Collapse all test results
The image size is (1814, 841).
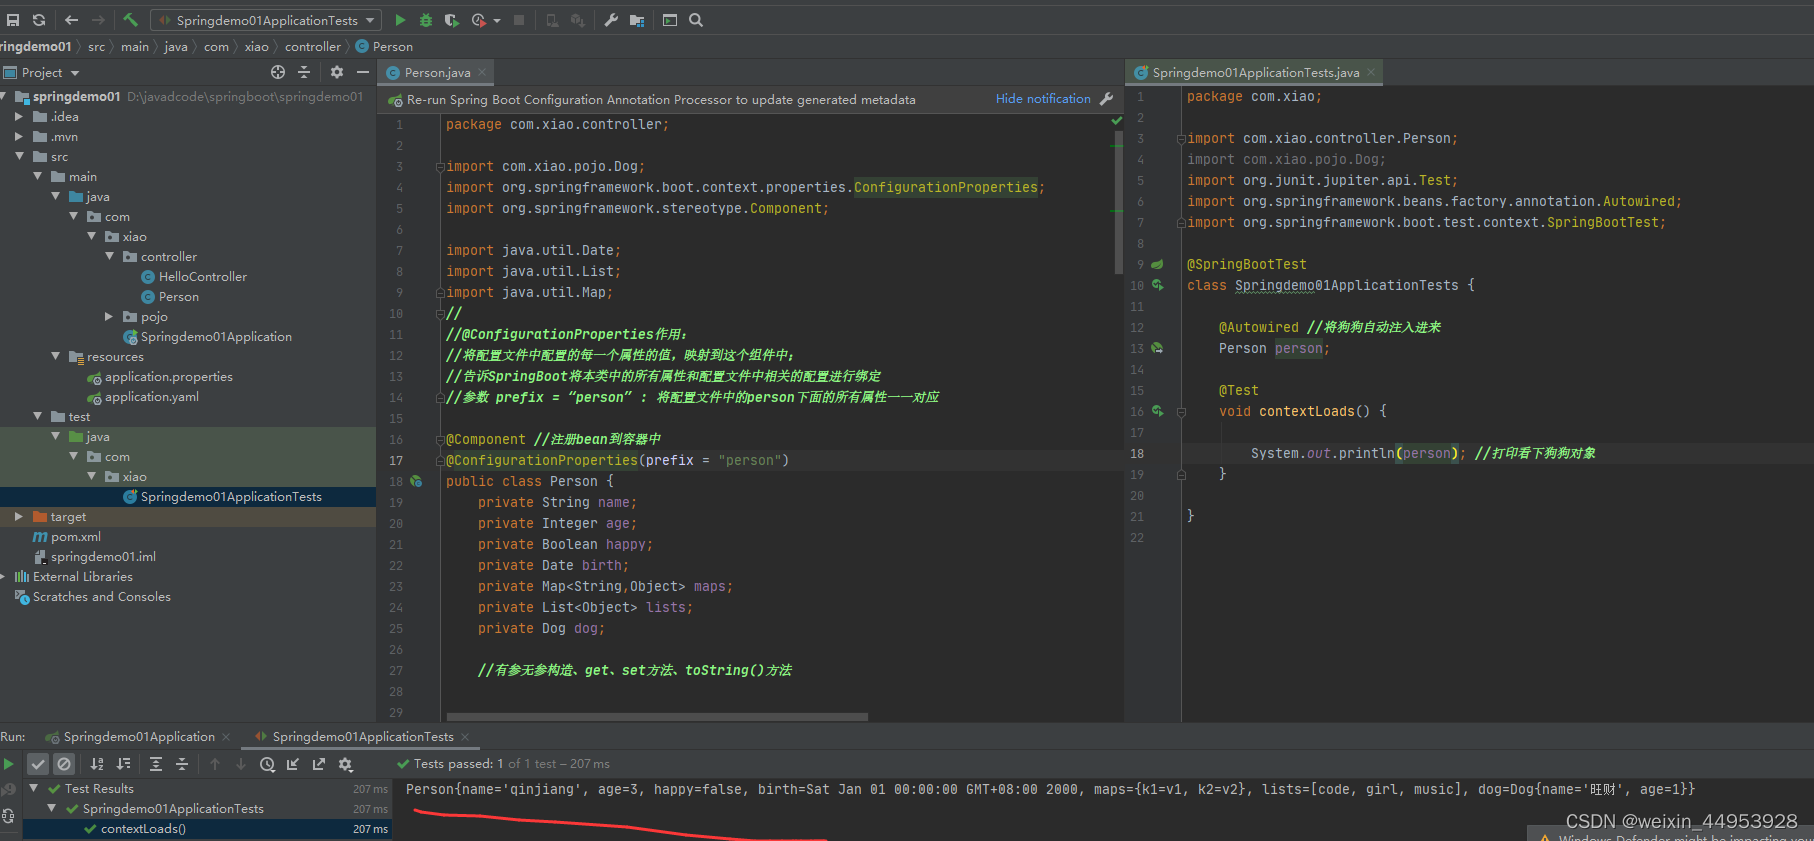pyautogui.click(x=182, y=764)
